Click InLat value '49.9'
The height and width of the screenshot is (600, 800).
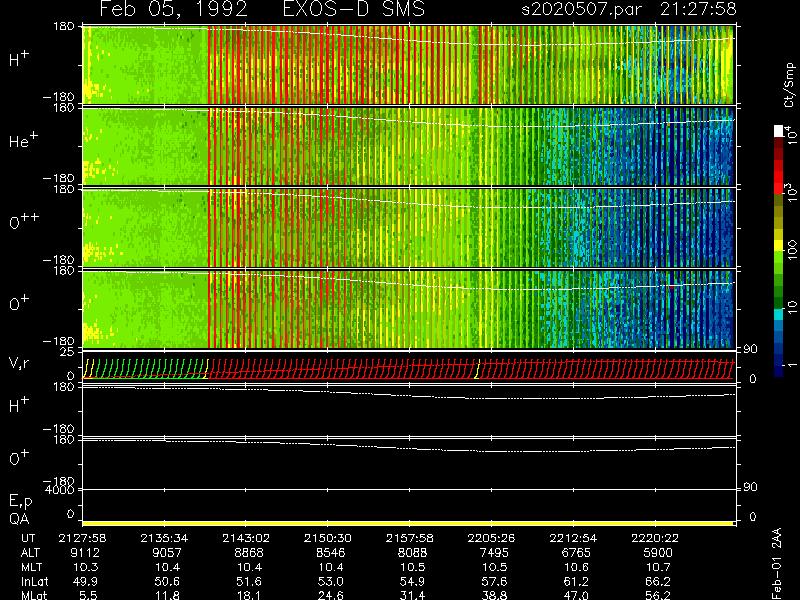tap(86, 581)
